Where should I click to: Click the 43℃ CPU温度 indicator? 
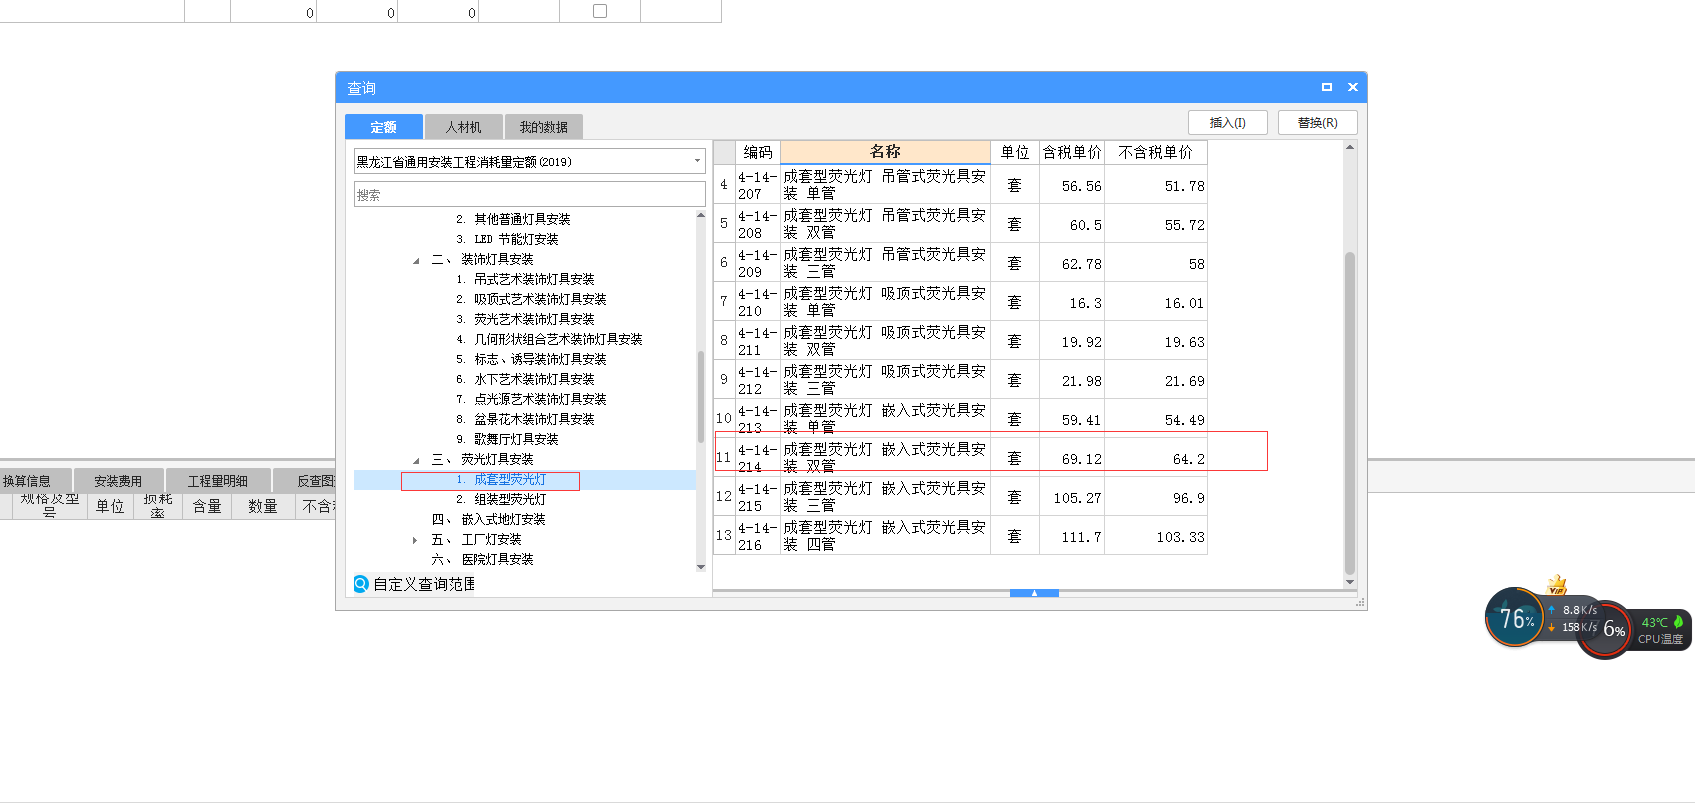pos(1661,630)
